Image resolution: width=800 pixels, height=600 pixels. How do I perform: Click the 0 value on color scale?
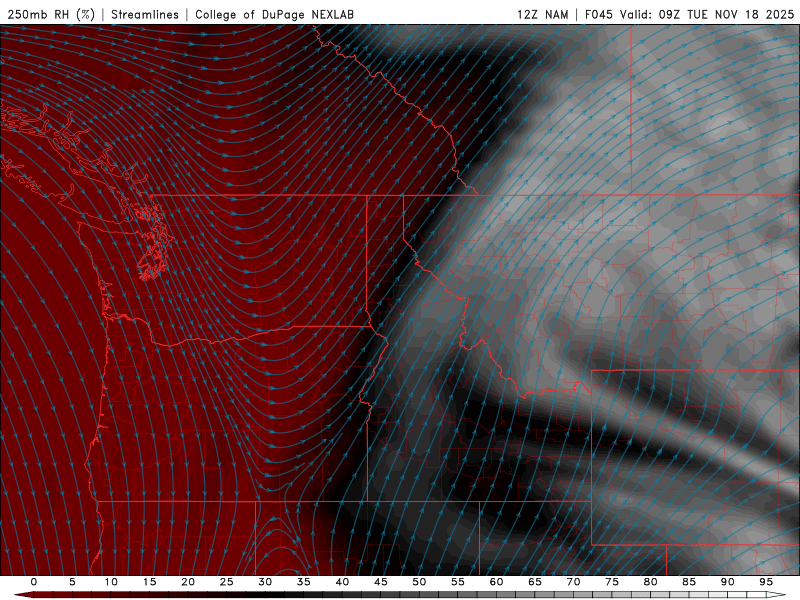click(x=34, y=582)
